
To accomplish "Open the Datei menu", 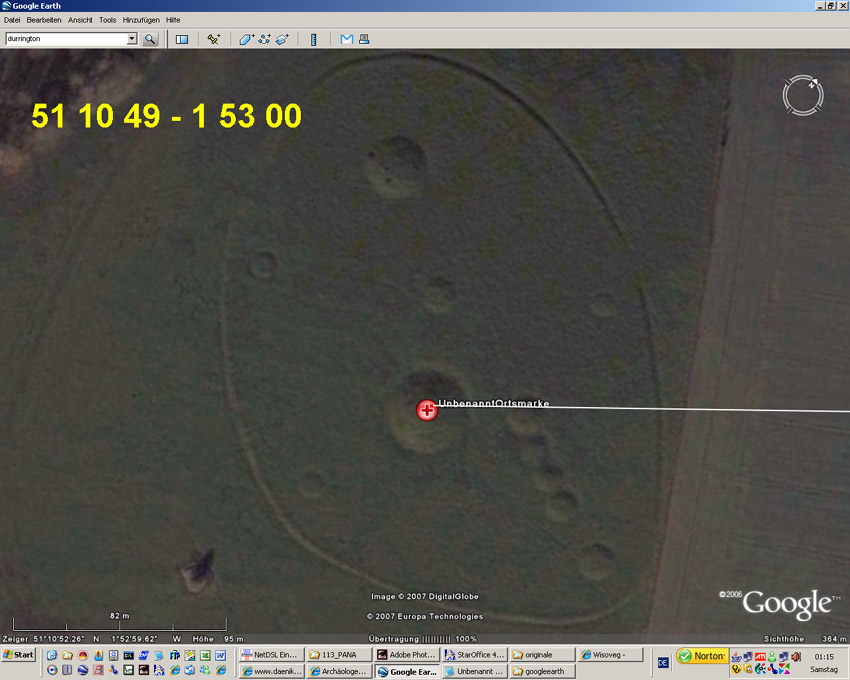I will [x=12, y=20].
